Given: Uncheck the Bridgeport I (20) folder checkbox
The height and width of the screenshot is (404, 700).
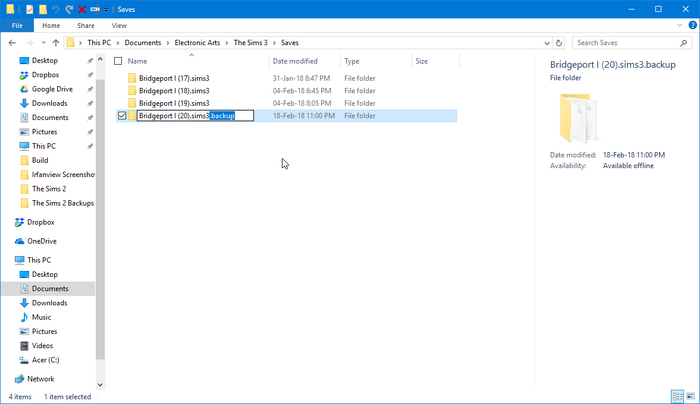Looking at the screenshot, I should click(122, 116).
